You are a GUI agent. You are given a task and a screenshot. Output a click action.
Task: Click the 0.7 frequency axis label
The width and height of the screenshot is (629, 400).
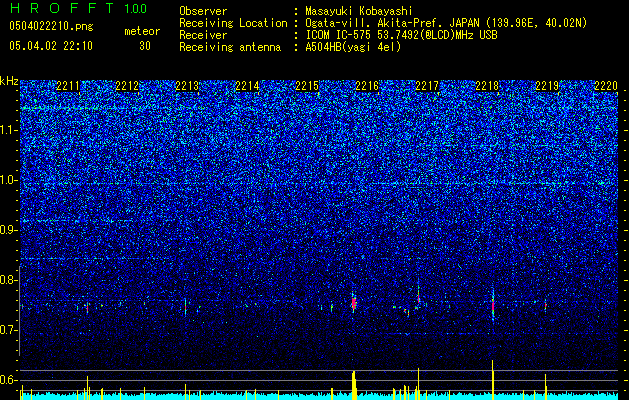pyautogui.click(x=9, y=330)
